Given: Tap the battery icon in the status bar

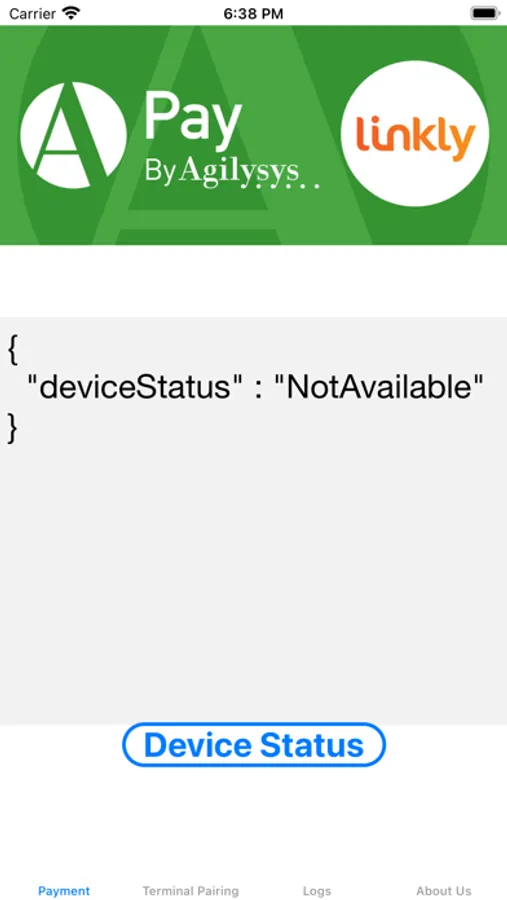Looking at the screenshot, I should point(485,13).
